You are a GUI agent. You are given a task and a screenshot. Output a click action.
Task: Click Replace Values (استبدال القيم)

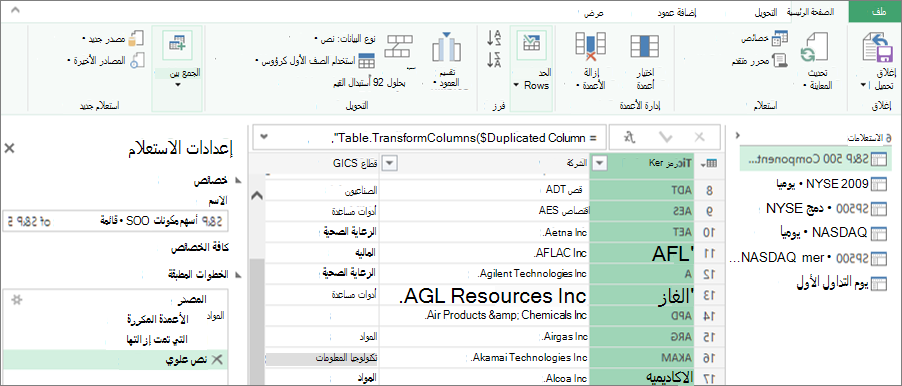[x=369, y=82]
